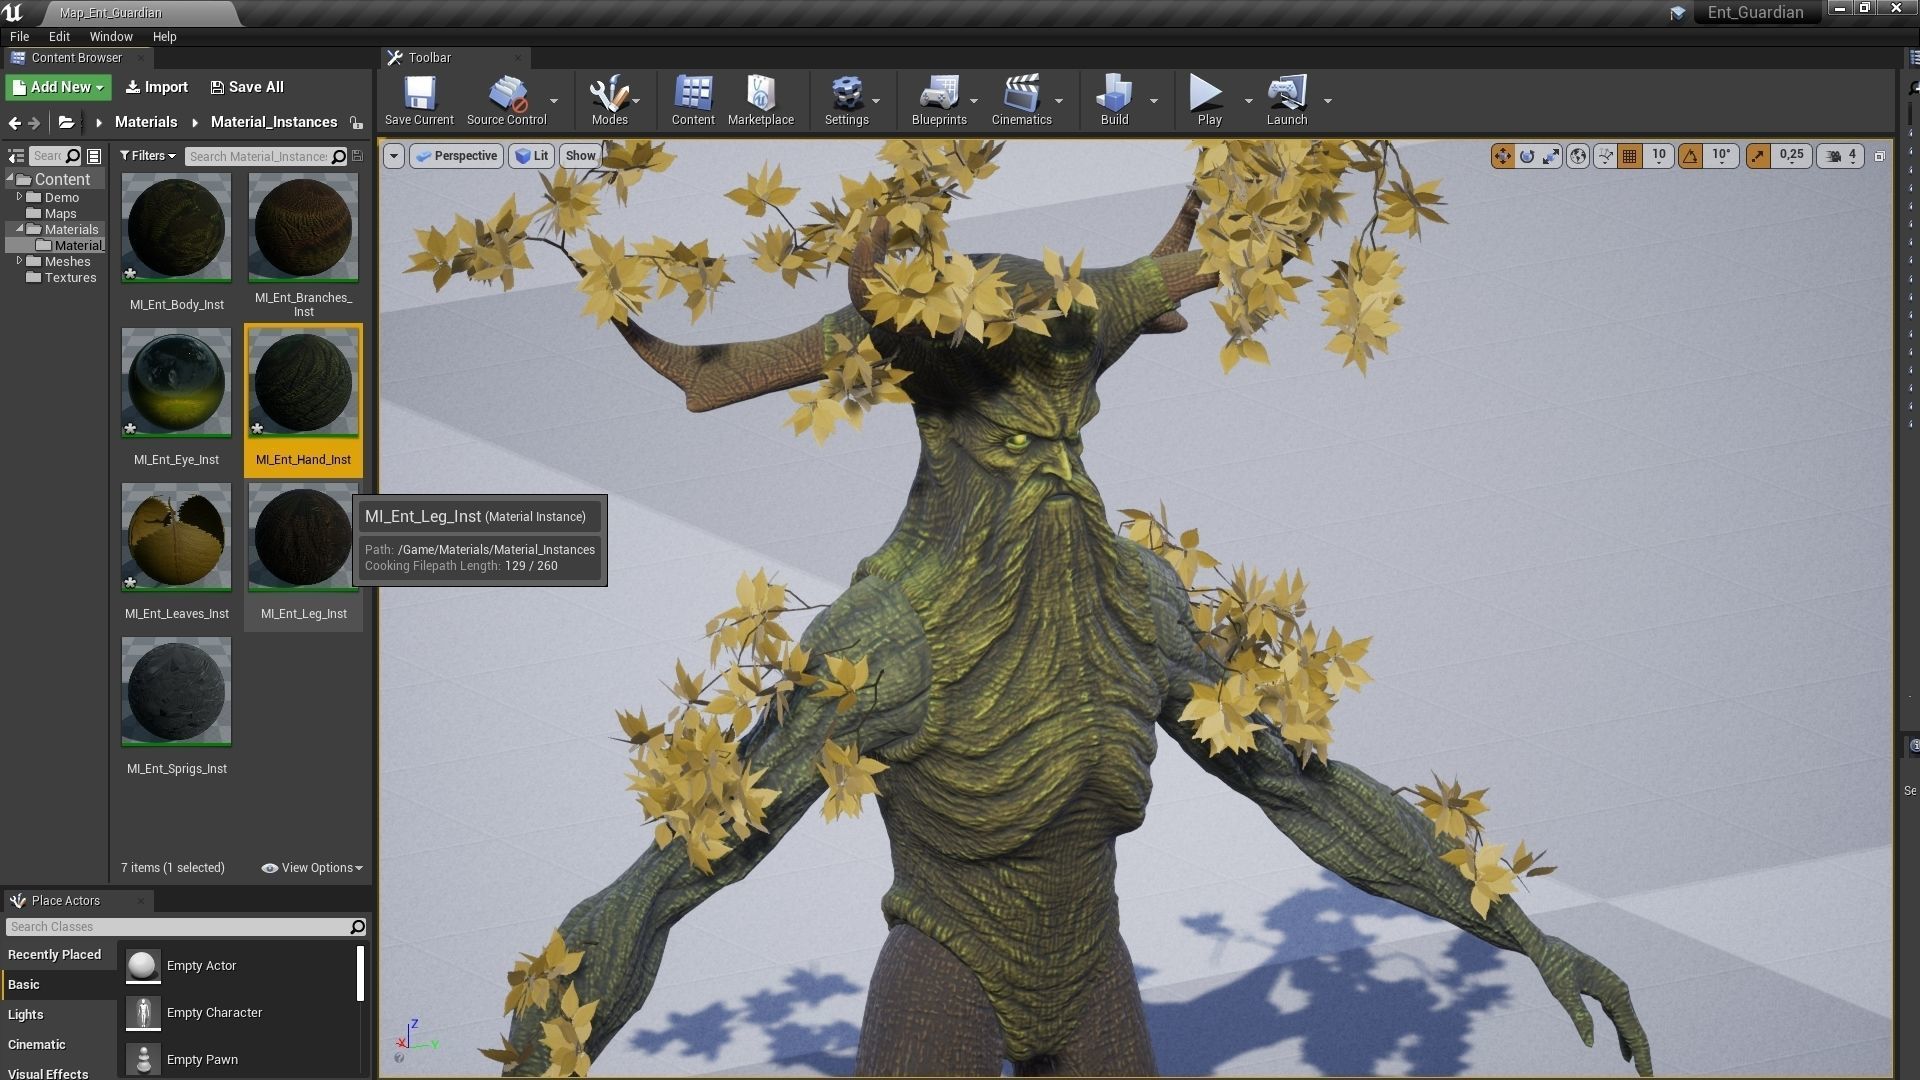Collapse the Materials folder
The width and height of the screenshot is (1920, 1080).
[x=19, y=229]
